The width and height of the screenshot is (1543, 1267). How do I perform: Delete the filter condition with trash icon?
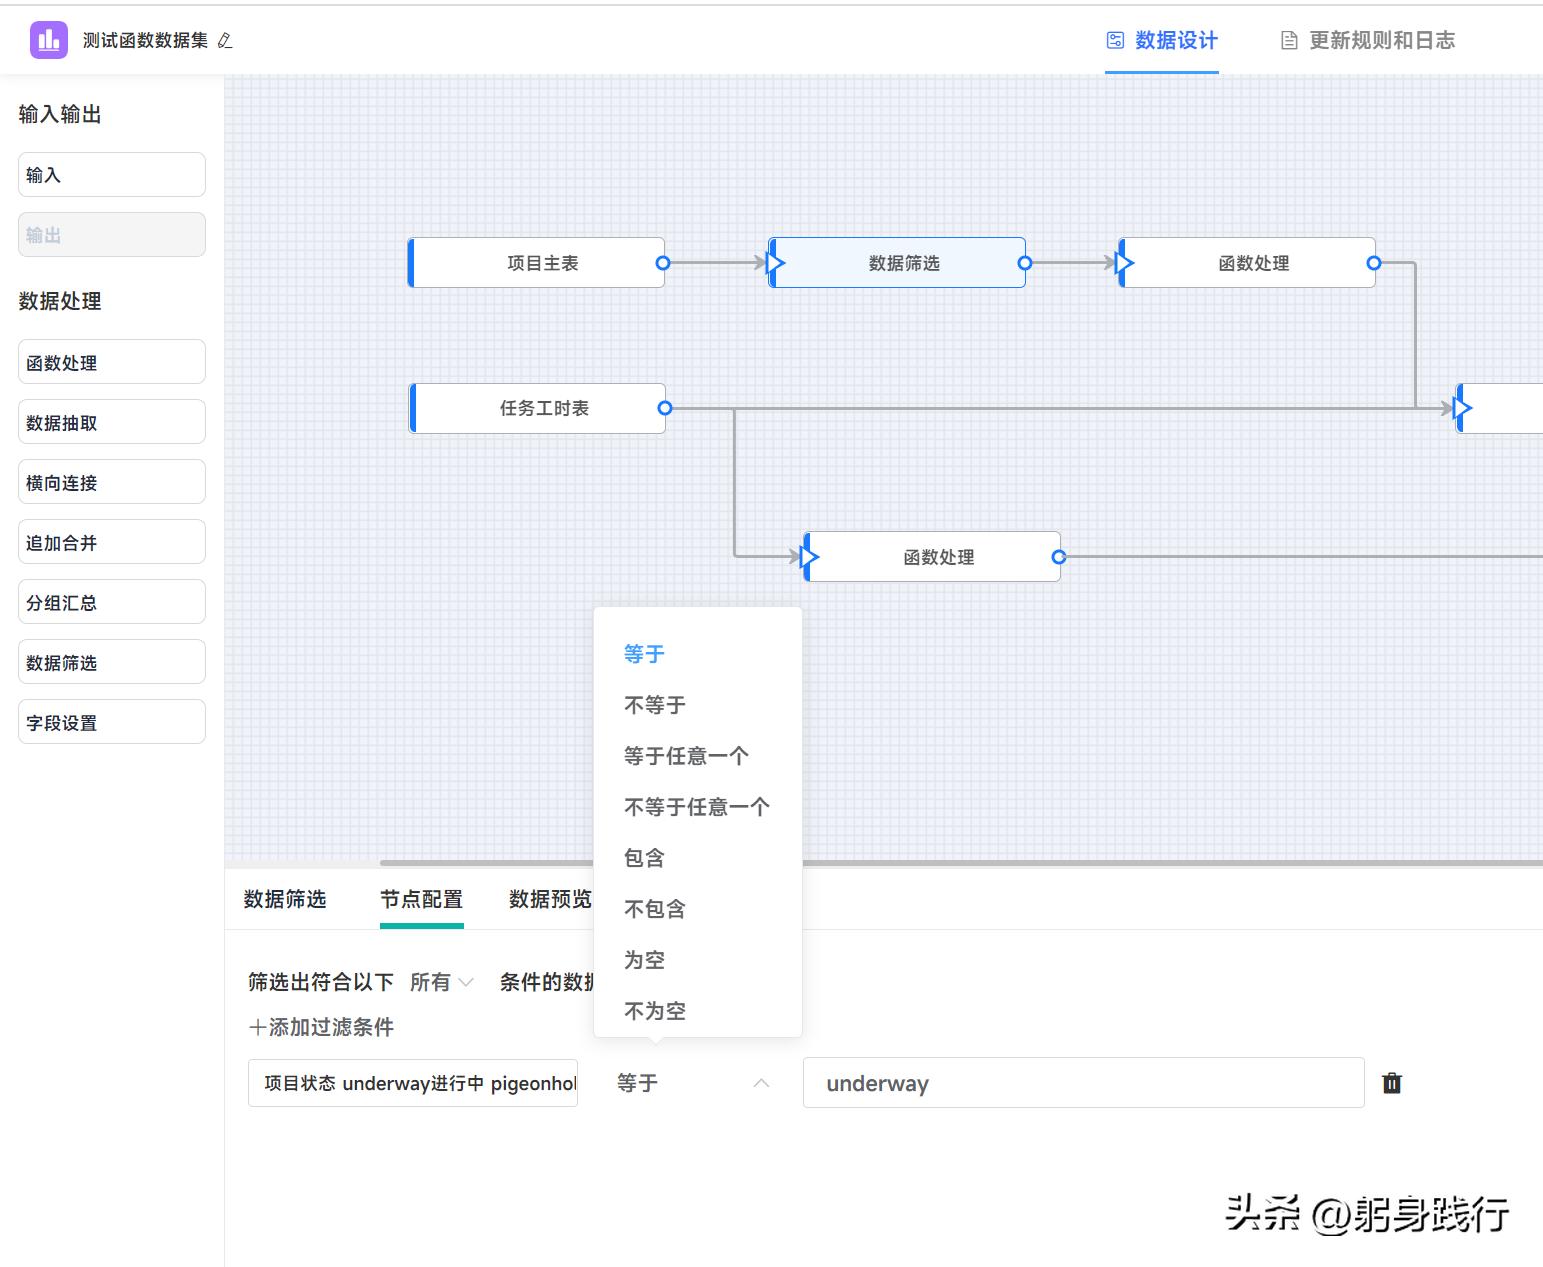point(1391,1083)
